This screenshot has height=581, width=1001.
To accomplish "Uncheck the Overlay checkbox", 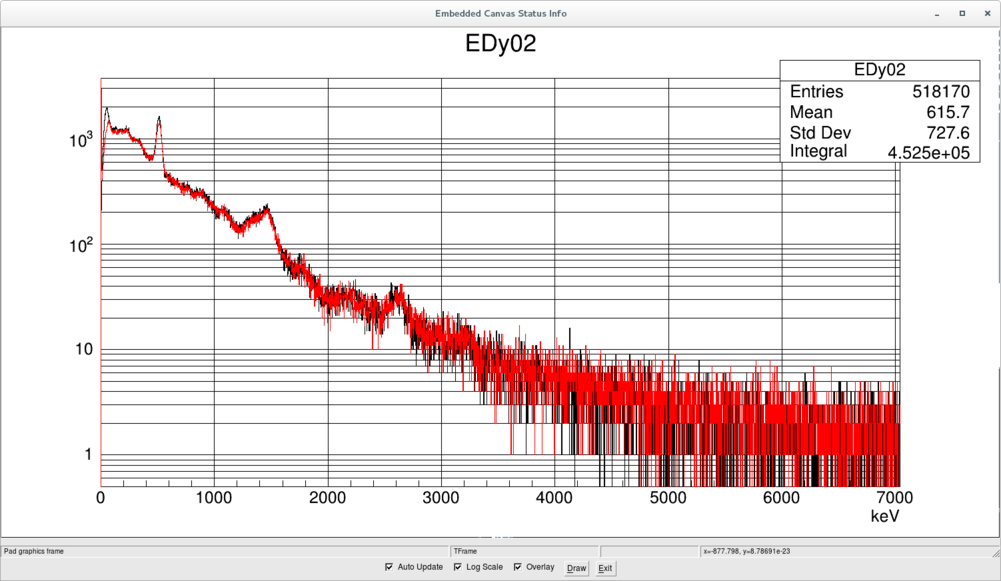I will (518, 567).
